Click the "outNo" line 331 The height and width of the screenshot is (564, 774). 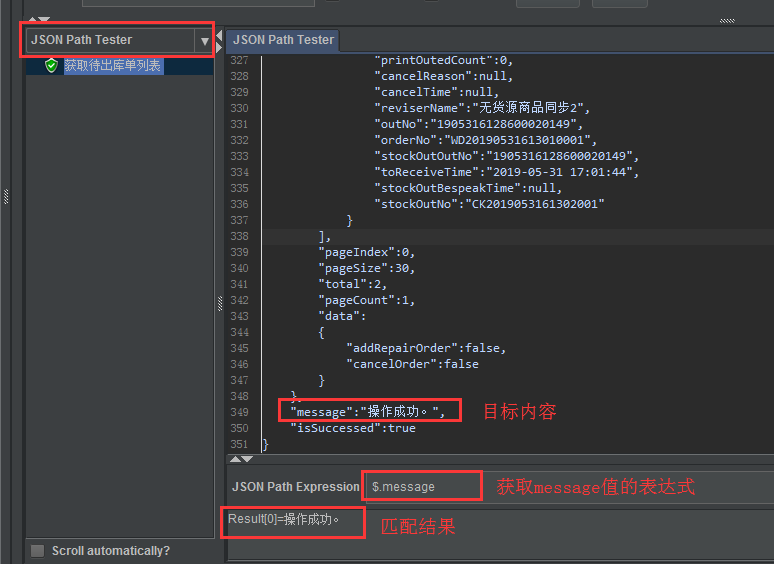pos(478,124)
